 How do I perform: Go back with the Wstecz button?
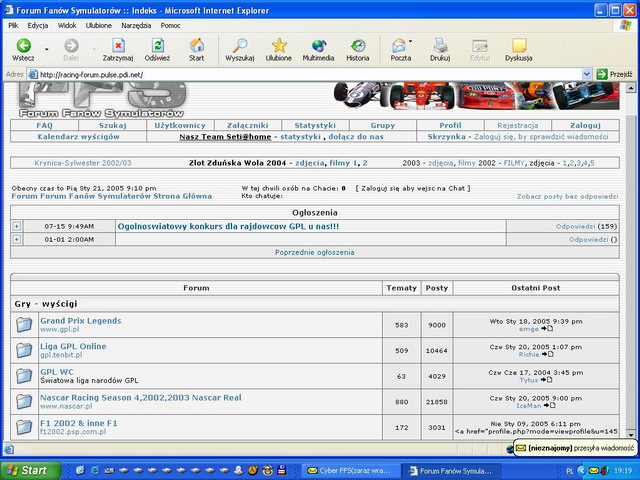point(23,50)
